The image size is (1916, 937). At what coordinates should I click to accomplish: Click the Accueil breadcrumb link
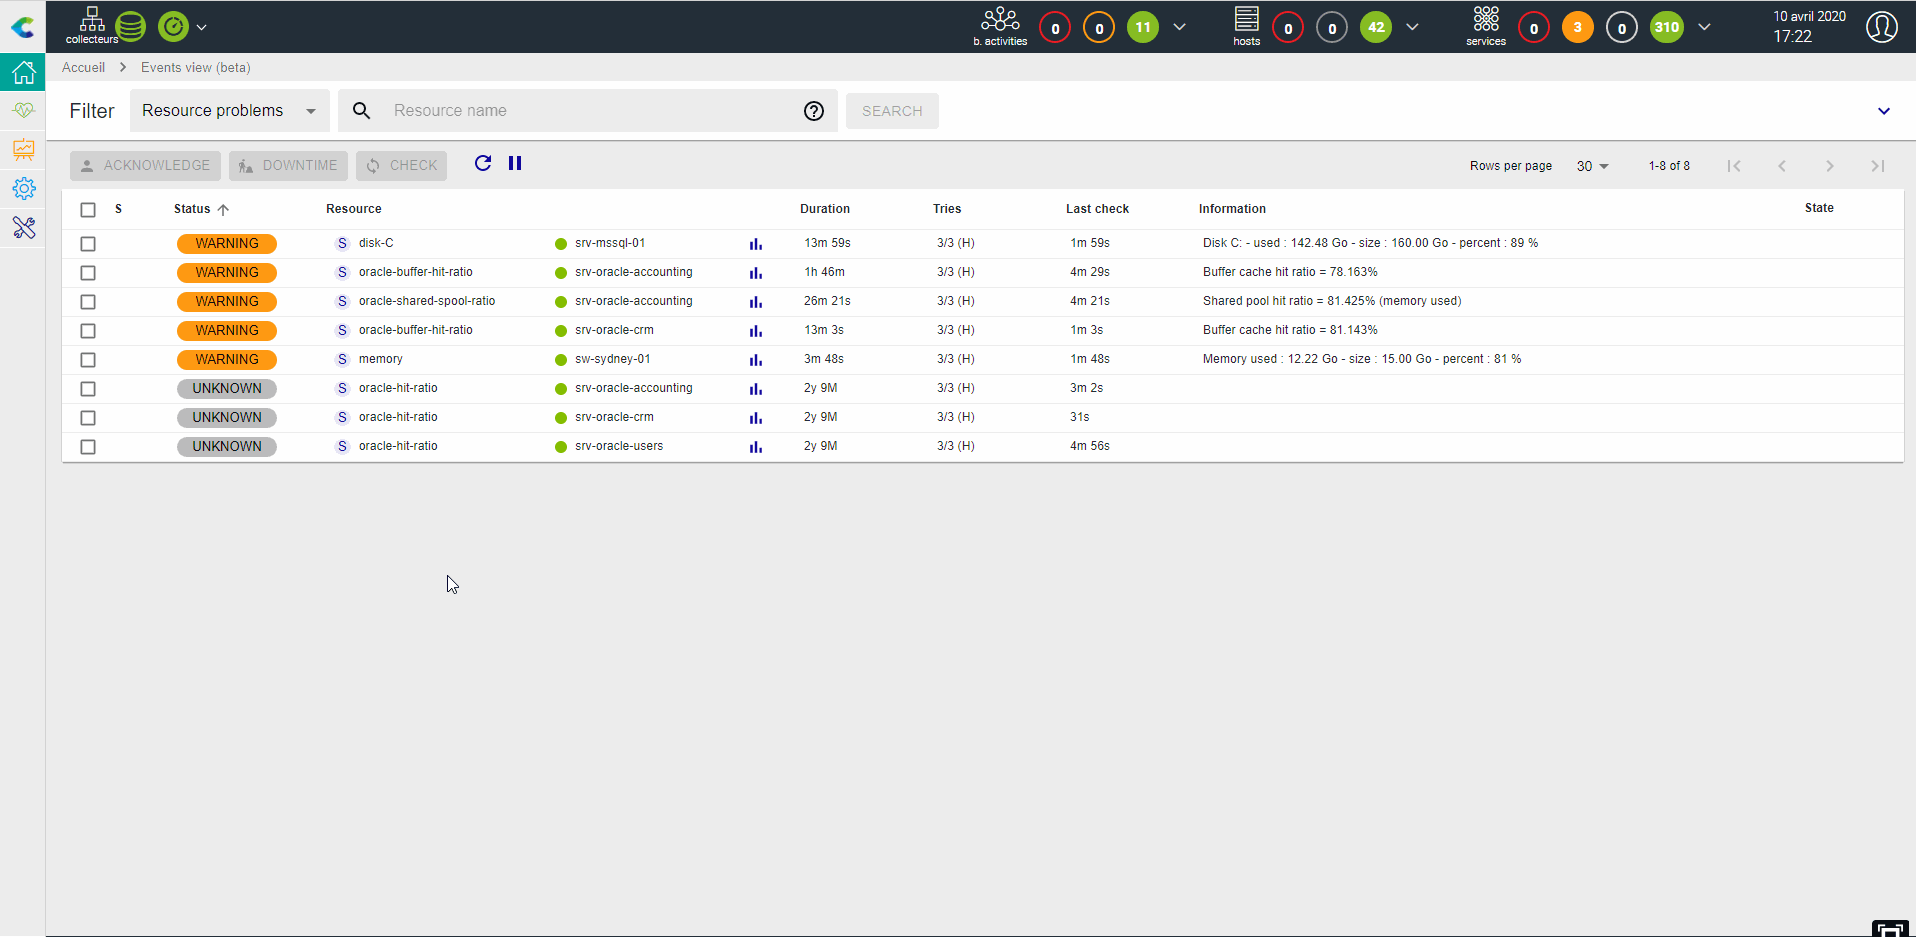[83, 67]
